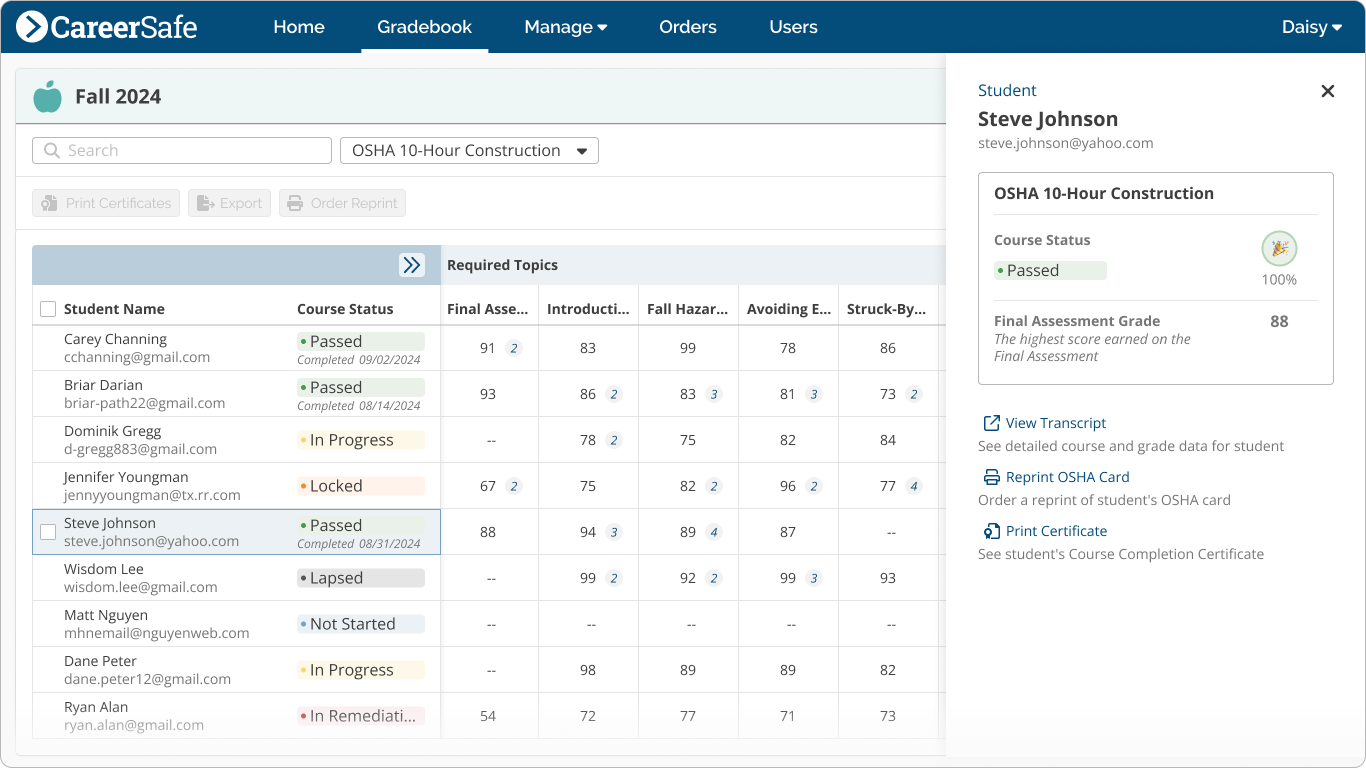Image resolution: width=1366 pixels, height=768 pixels.
Task: Click the search magnifier icon
Action: [x=52, y=150]
